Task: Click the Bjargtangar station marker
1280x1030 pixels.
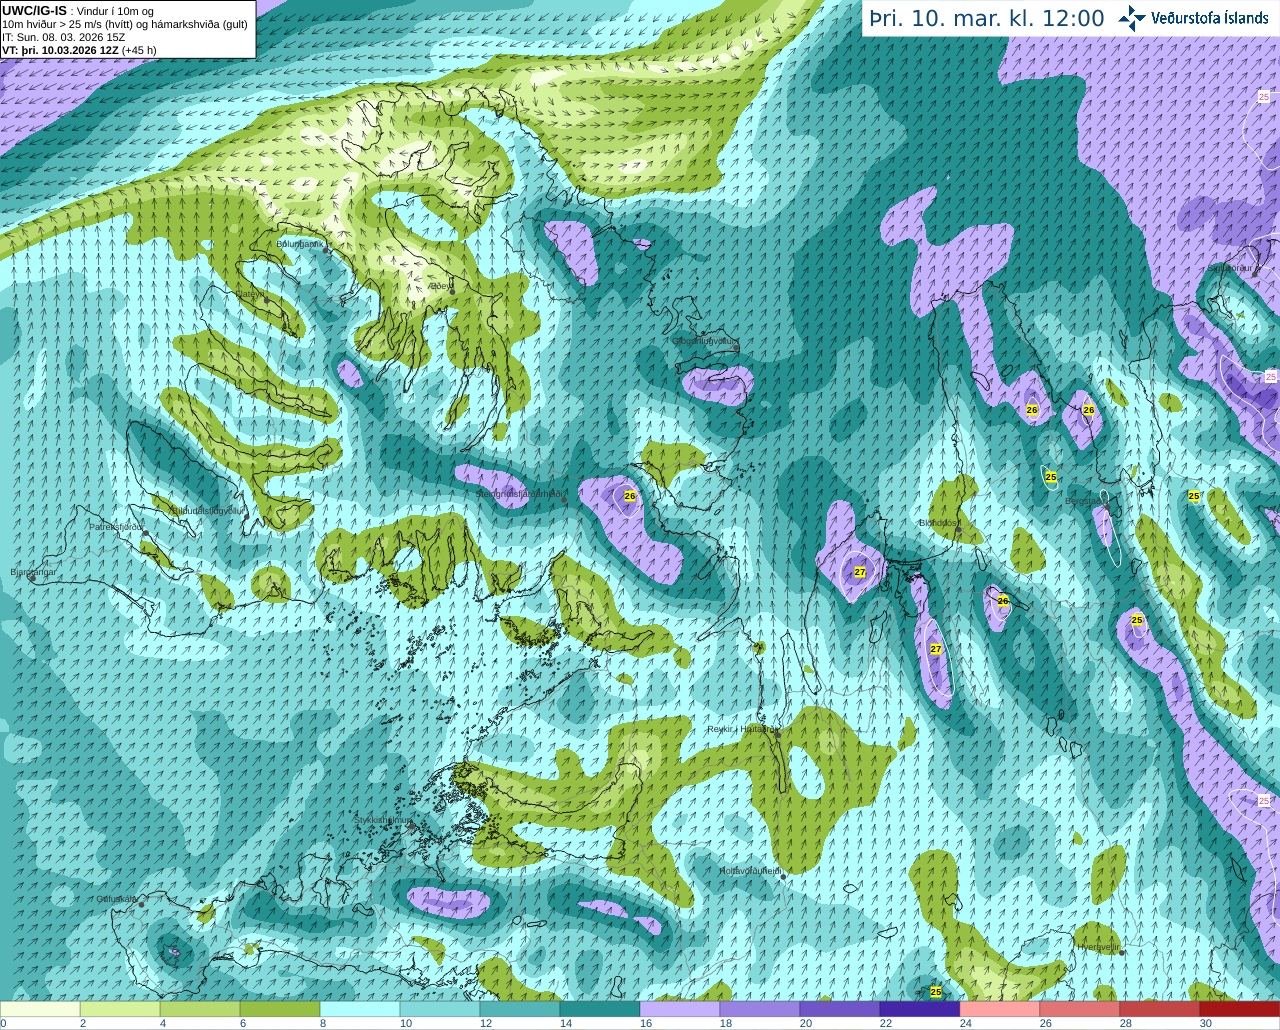Action: point(32,577)
